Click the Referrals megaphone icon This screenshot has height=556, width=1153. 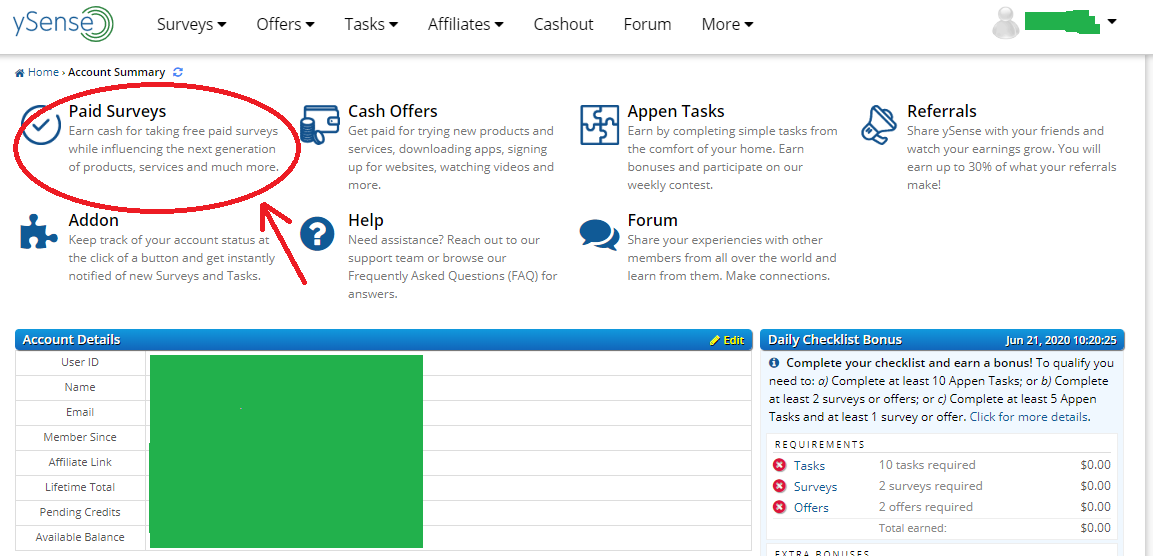click(x=879, y=125)
